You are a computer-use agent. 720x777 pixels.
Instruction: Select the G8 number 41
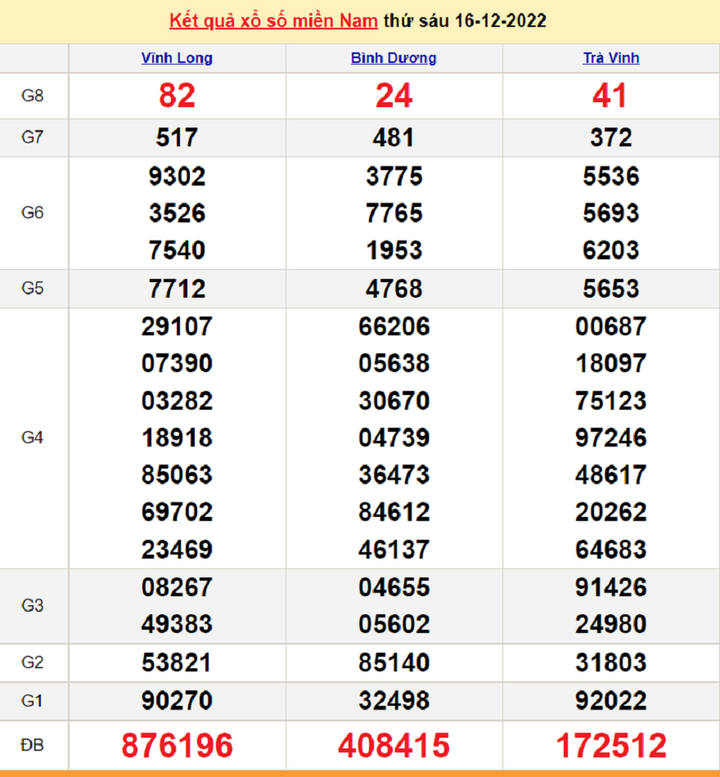(x=610, y=96)
